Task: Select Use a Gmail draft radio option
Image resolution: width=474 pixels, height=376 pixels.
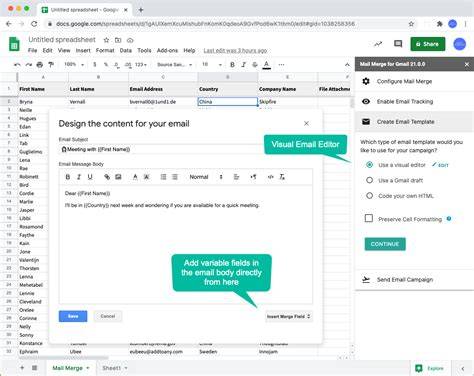Action: coord(369,180)
